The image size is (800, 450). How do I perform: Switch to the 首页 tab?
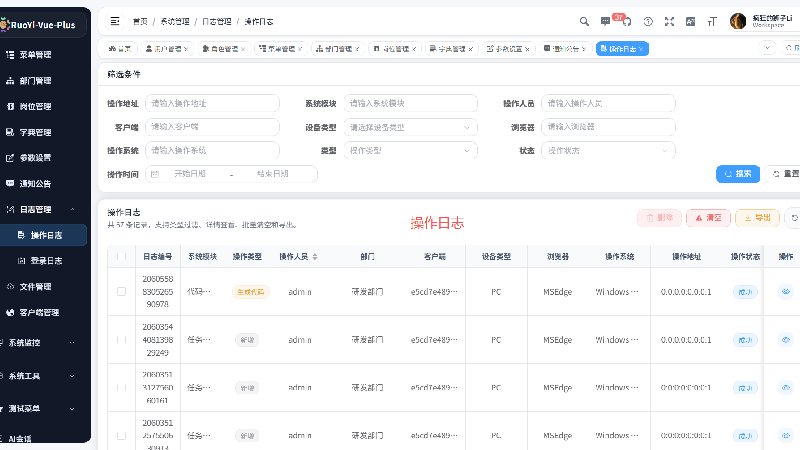(120, 48)
